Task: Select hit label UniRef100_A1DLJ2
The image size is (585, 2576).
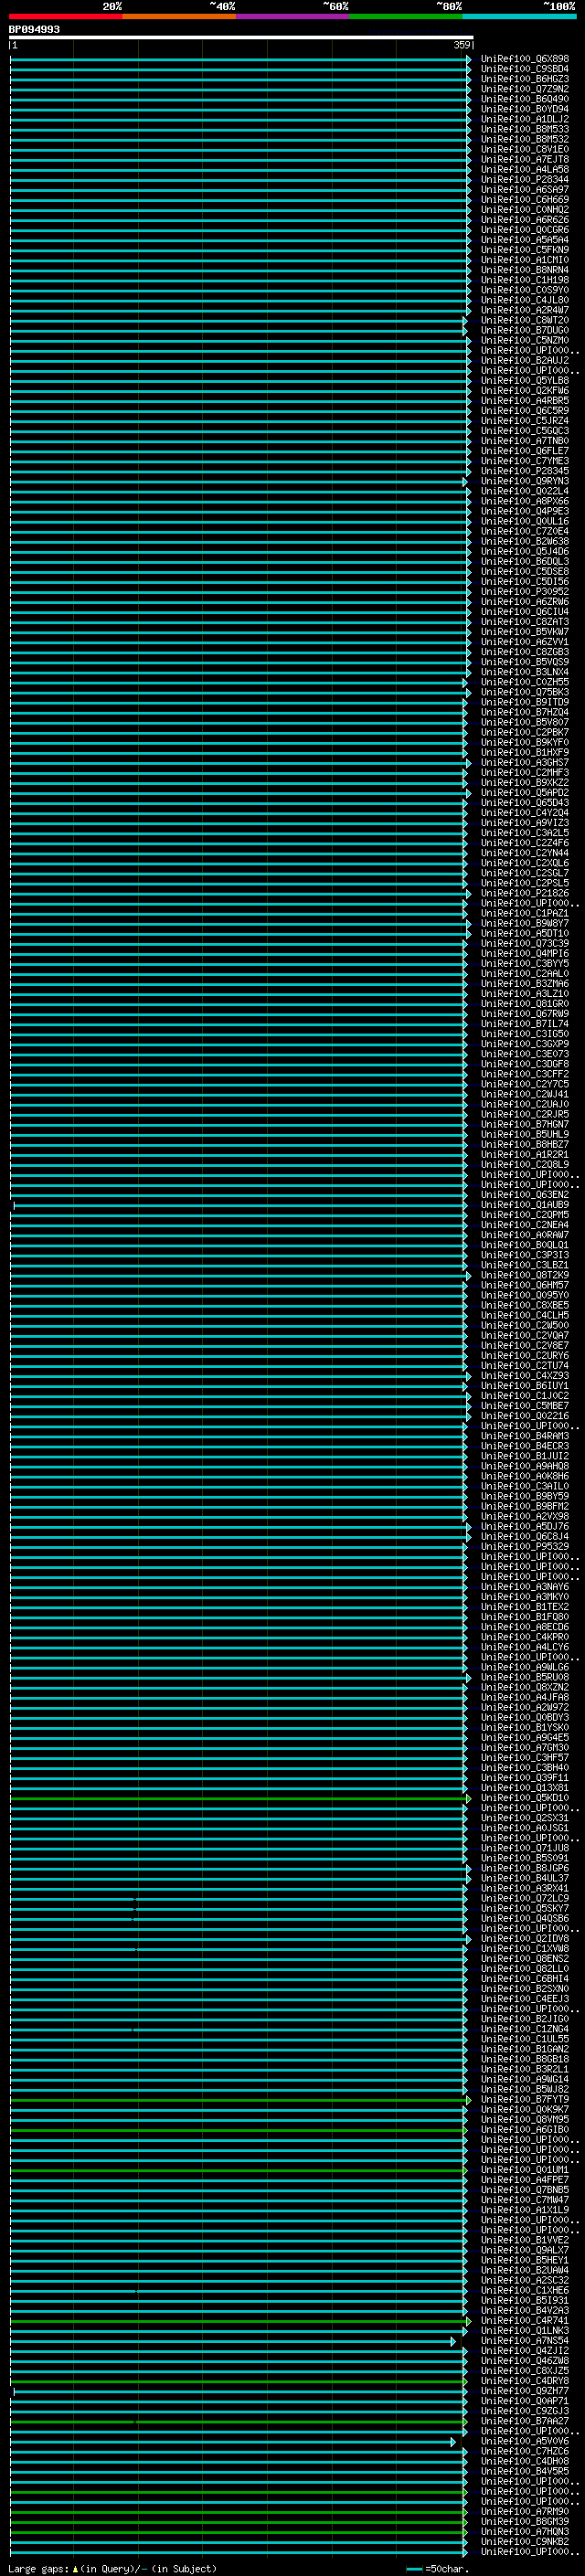Action: 525,119
